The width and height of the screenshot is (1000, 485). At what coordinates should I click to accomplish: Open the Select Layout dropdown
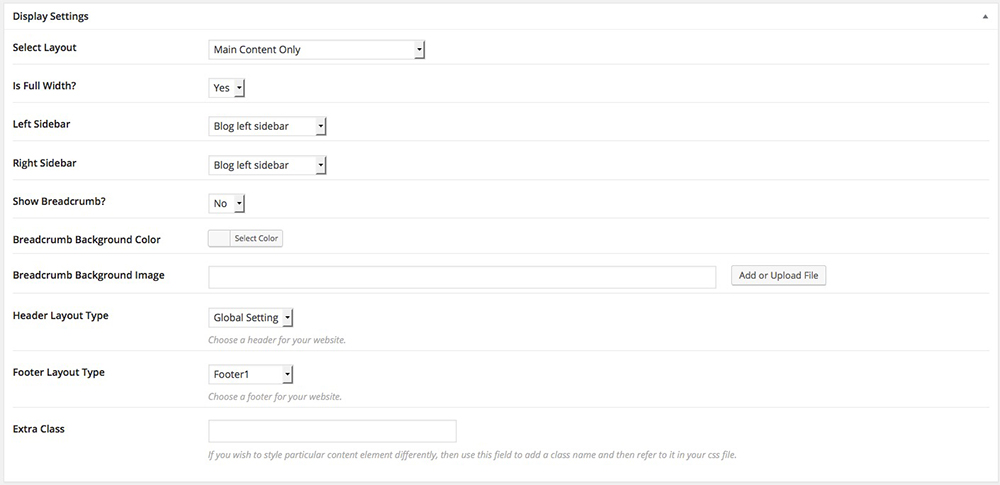pyautogui.click(x=317, y=49)
